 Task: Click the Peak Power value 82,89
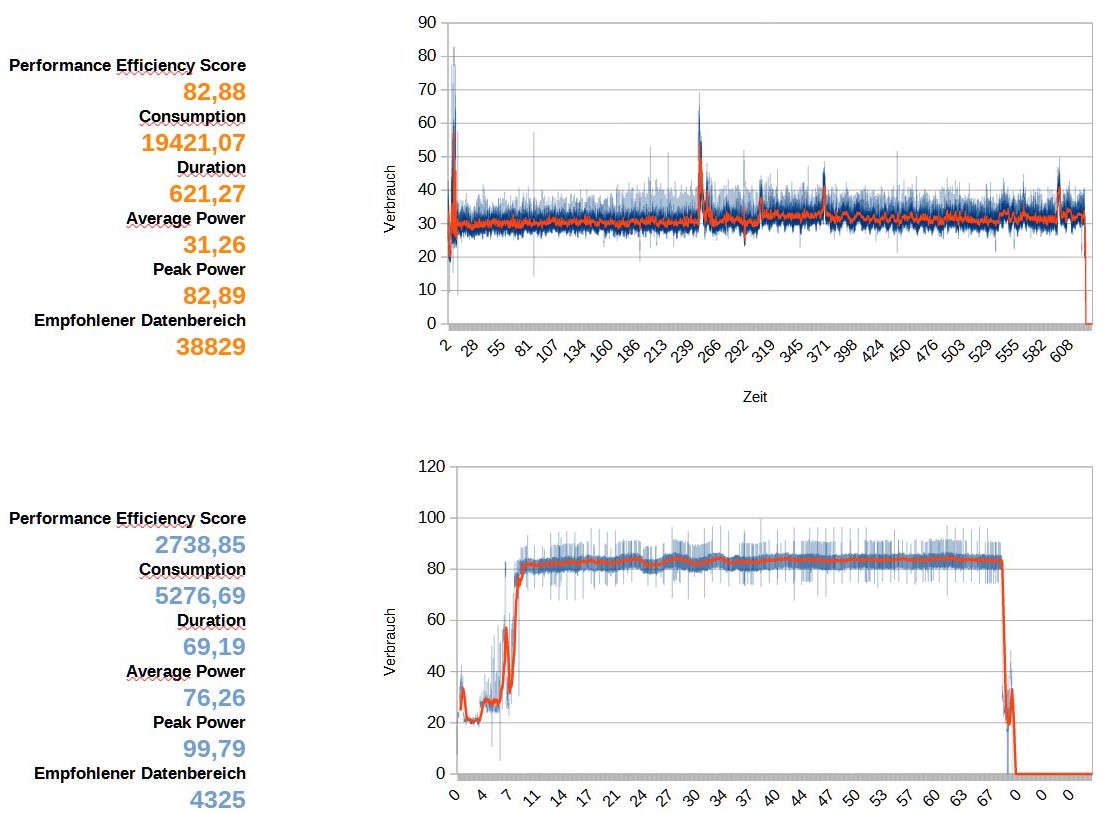tap(214, 296)
